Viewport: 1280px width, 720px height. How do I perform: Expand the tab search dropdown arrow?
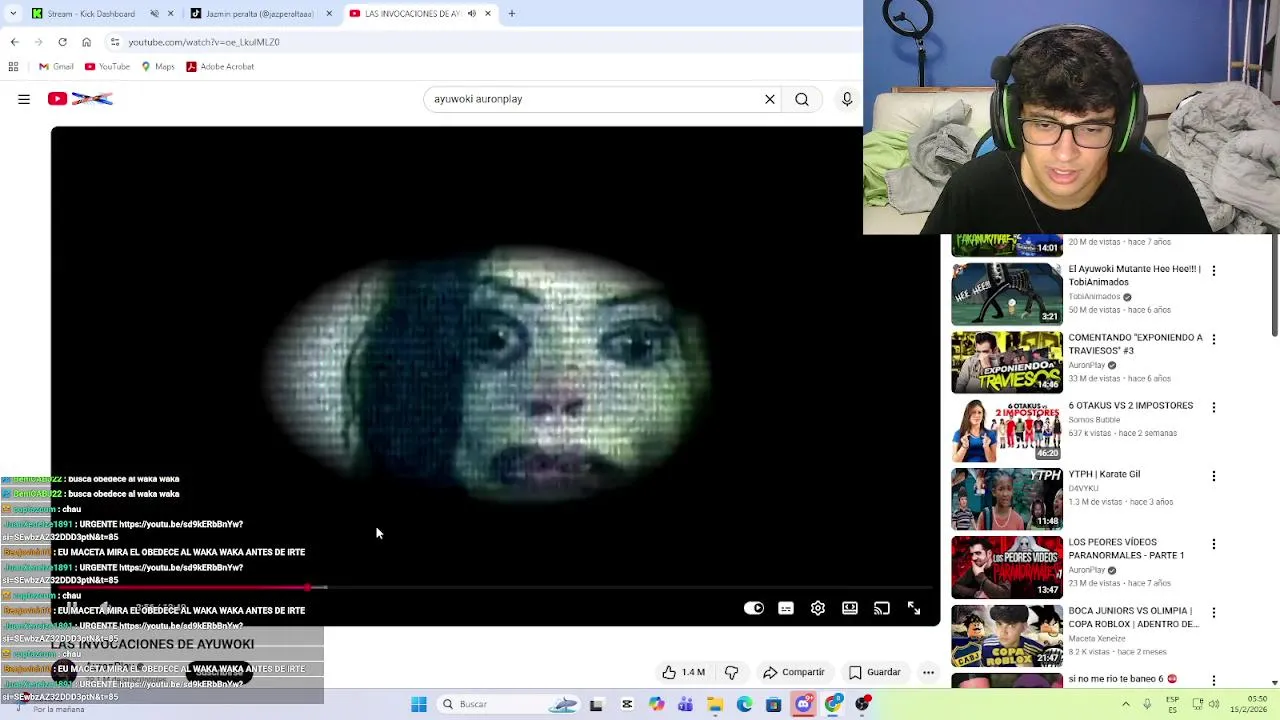tap(12, 14)
